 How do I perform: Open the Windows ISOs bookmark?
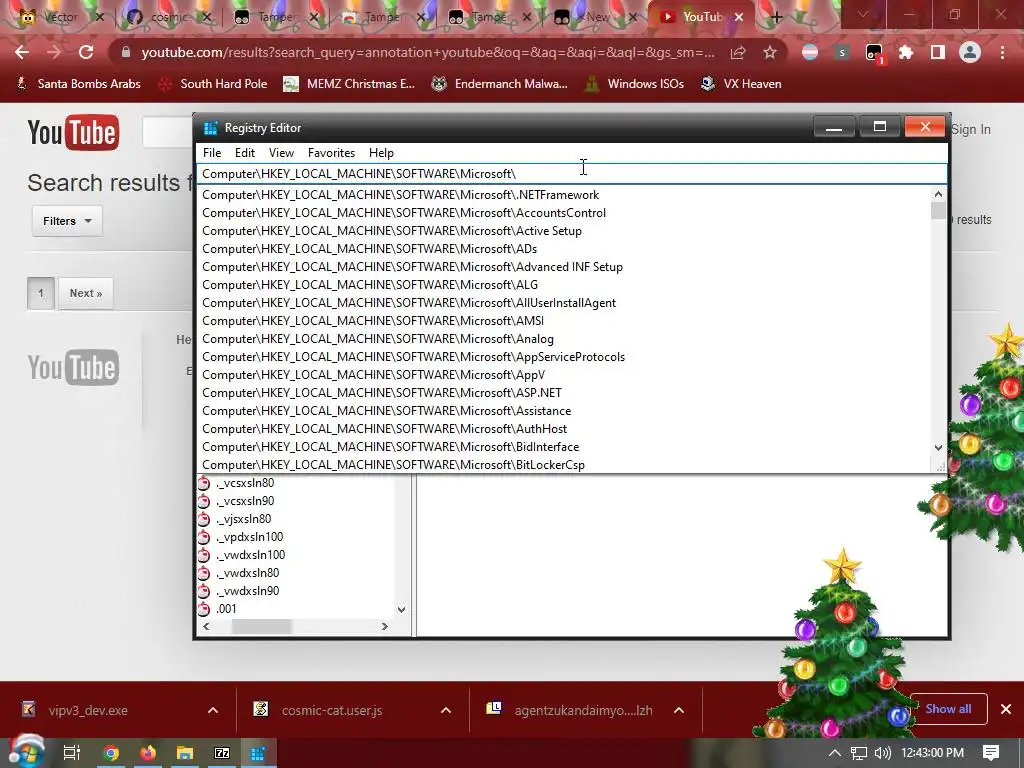coord(634,84)
